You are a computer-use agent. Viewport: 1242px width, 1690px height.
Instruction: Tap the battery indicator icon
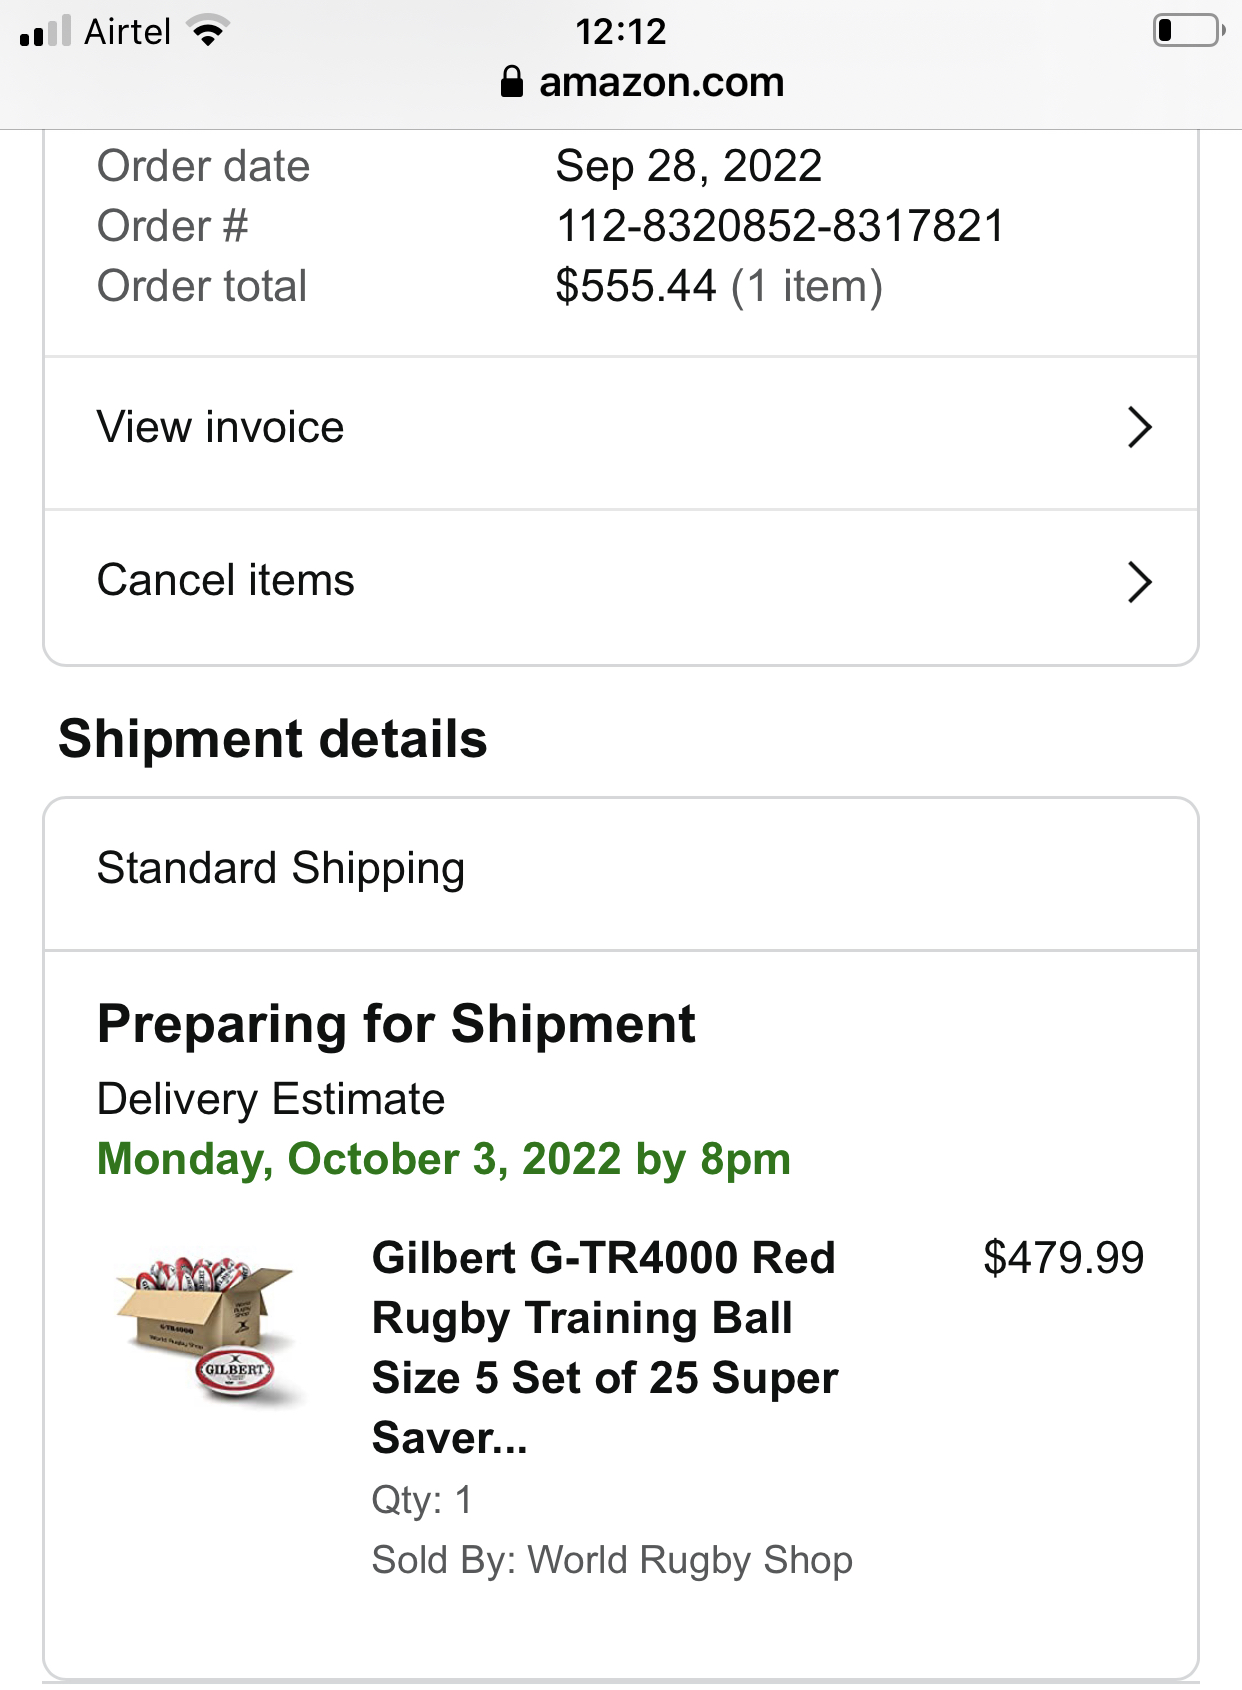(1188, 30)
